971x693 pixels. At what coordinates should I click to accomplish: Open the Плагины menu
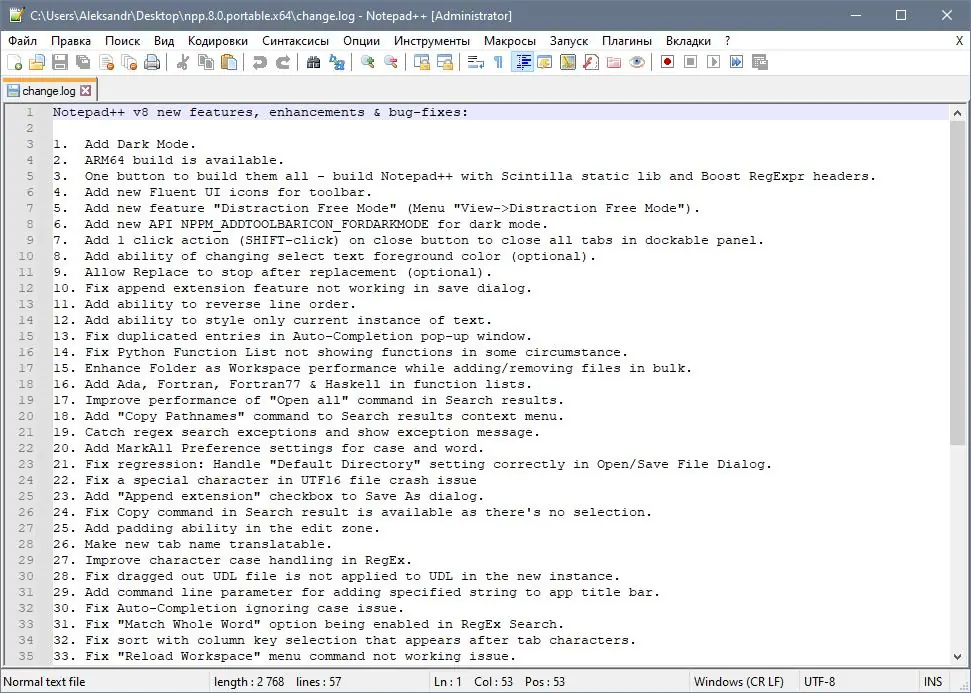627,41
